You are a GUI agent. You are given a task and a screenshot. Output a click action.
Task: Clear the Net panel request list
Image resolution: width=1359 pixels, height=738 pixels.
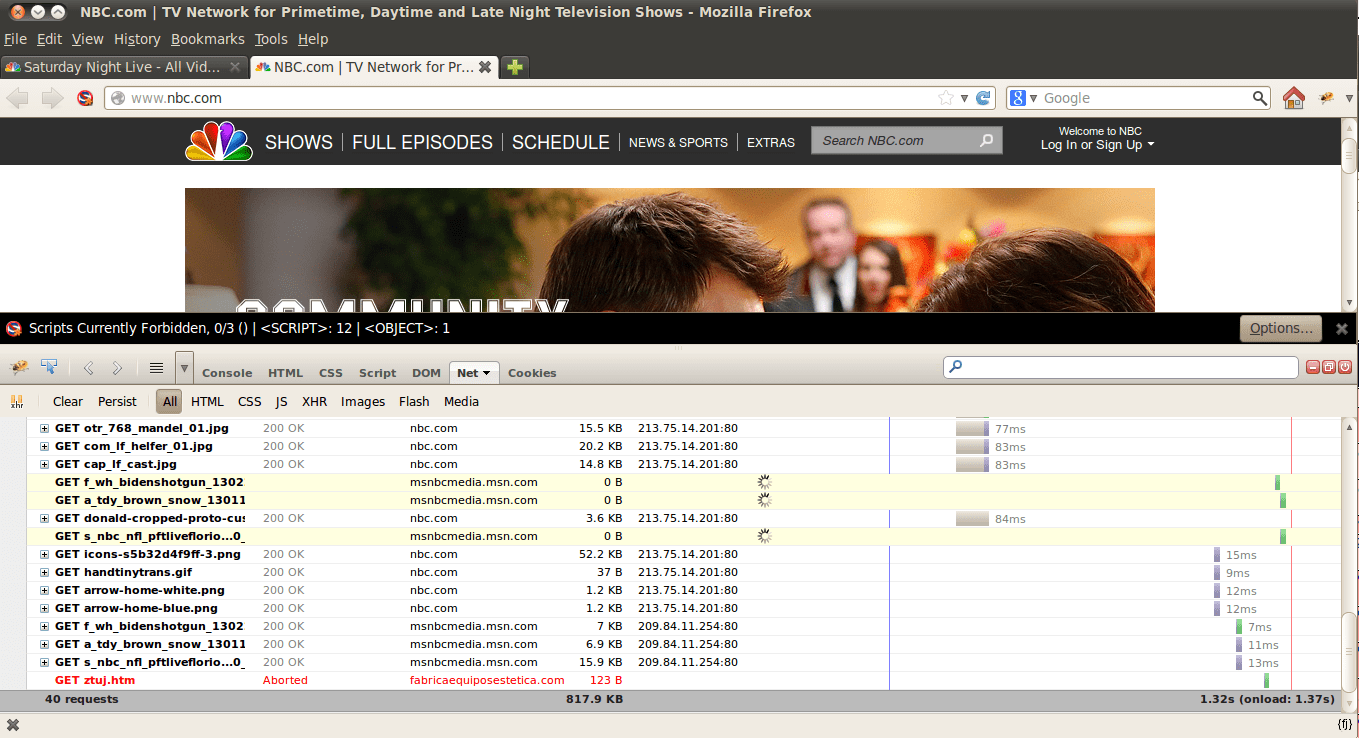[x=68, y=402]
